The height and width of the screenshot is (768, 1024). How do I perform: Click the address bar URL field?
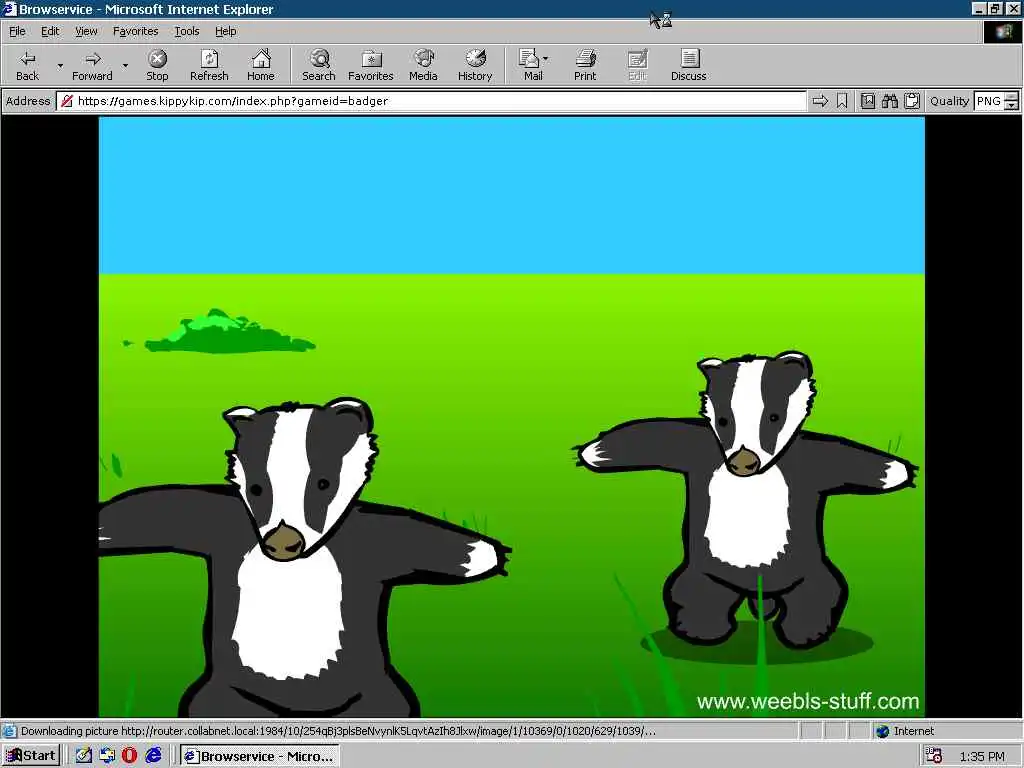431,101
